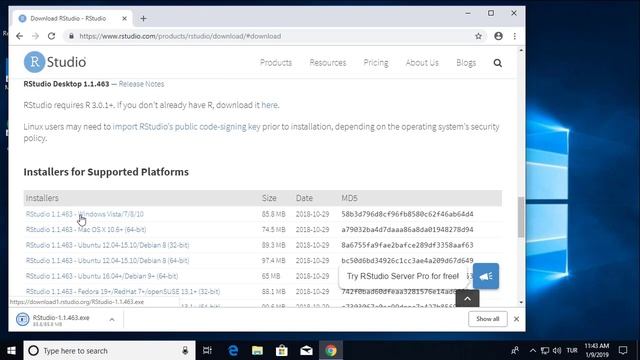
Task: Open the People icon in the system tray
Action: coord(515,351)
